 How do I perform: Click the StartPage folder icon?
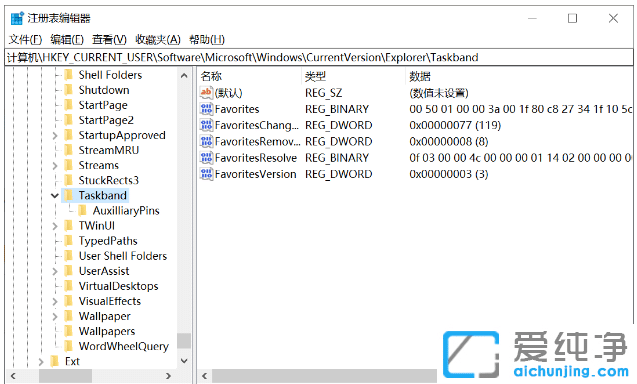tap(69, 105)
